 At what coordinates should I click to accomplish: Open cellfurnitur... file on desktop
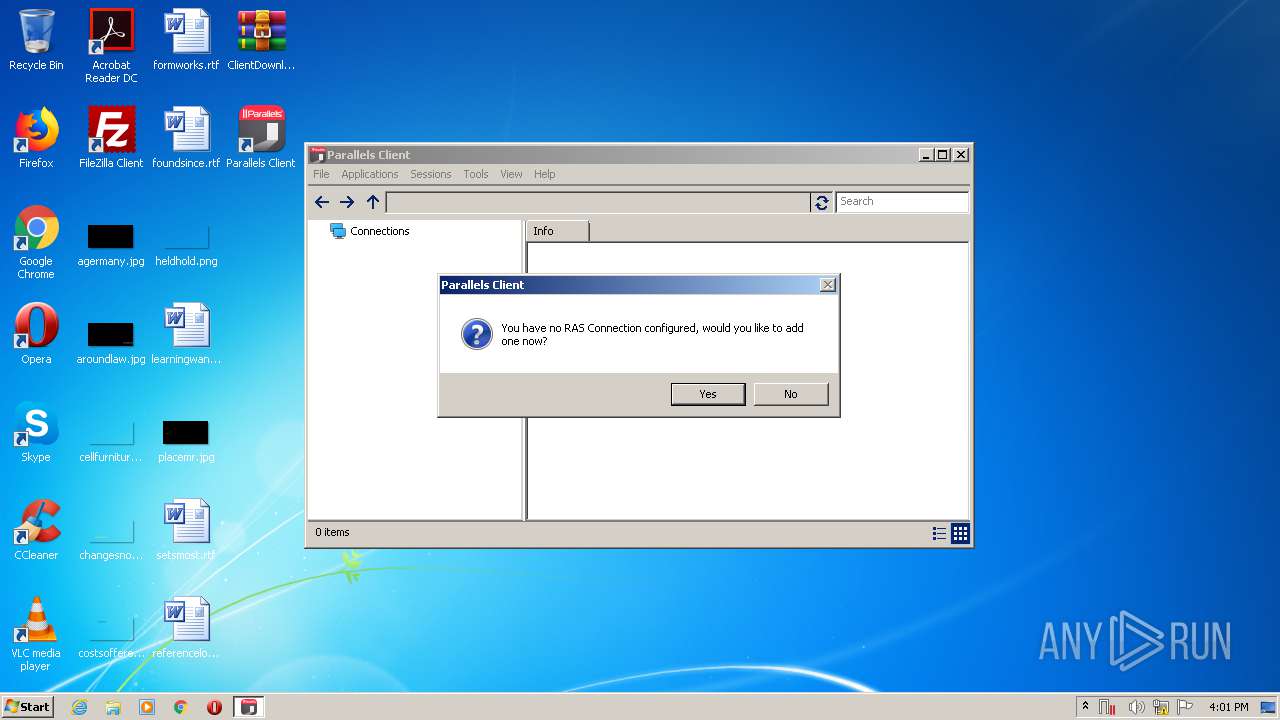(111, 441)
